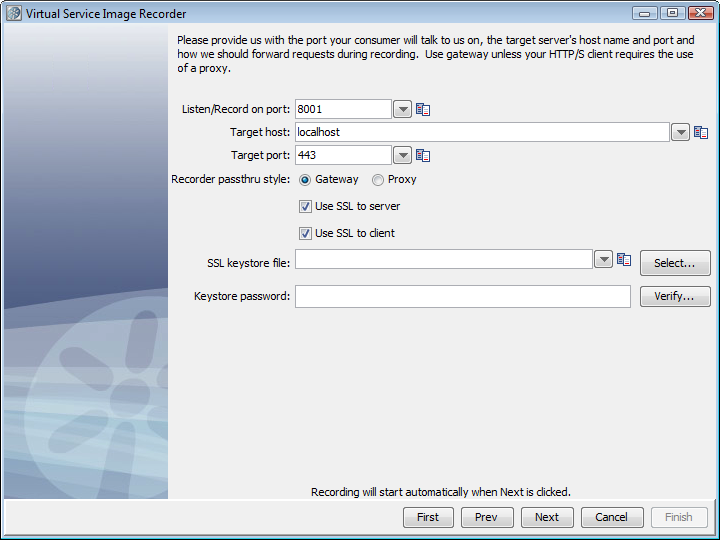The width and height of the screenshot is (720, 540).
Task: Select the Gateway passthru style
Action: [x=305, y=180]
